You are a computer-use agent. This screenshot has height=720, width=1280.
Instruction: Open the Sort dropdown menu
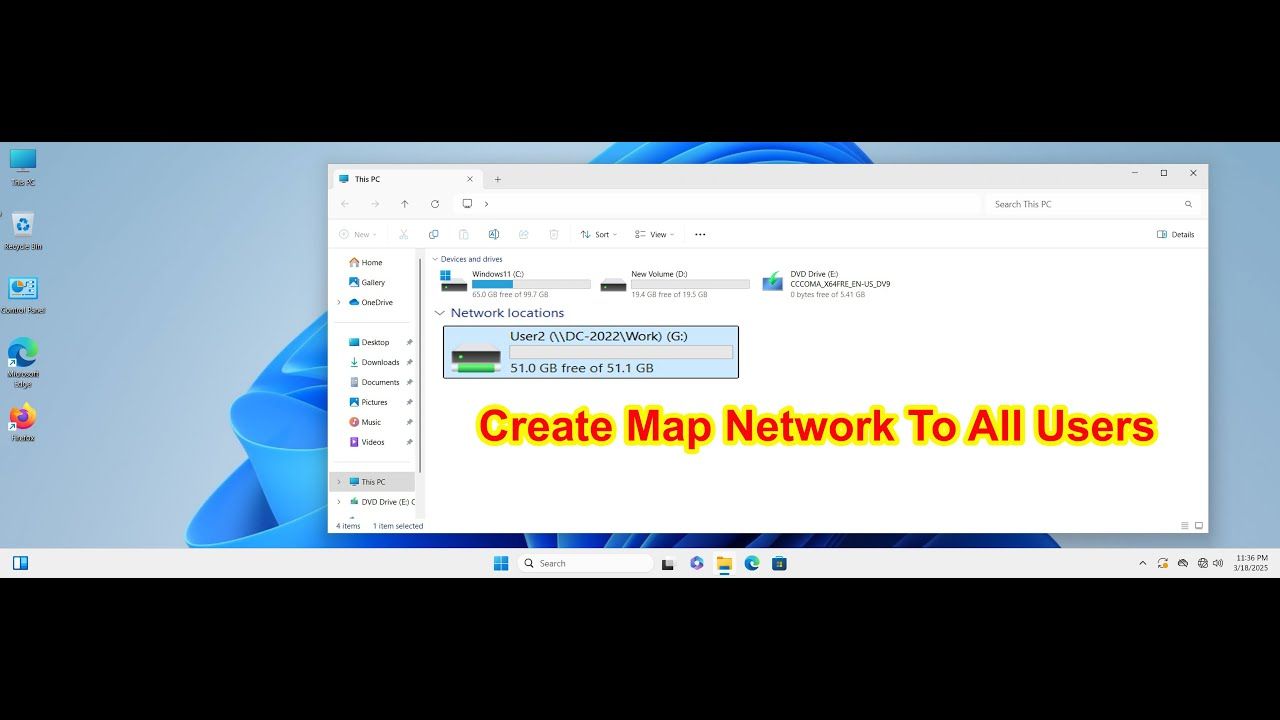pos(599,234)
